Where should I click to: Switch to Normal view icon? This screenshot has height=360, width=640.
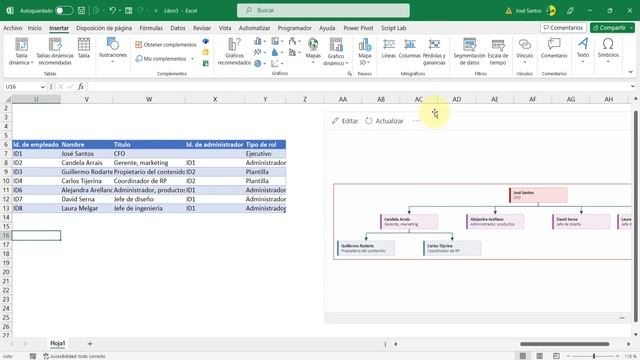(x=522, y=356)
